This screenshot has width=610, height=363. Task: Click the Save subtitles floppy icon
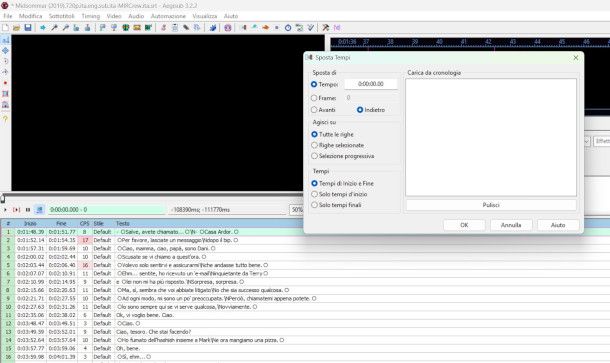[x=28, y=28]
